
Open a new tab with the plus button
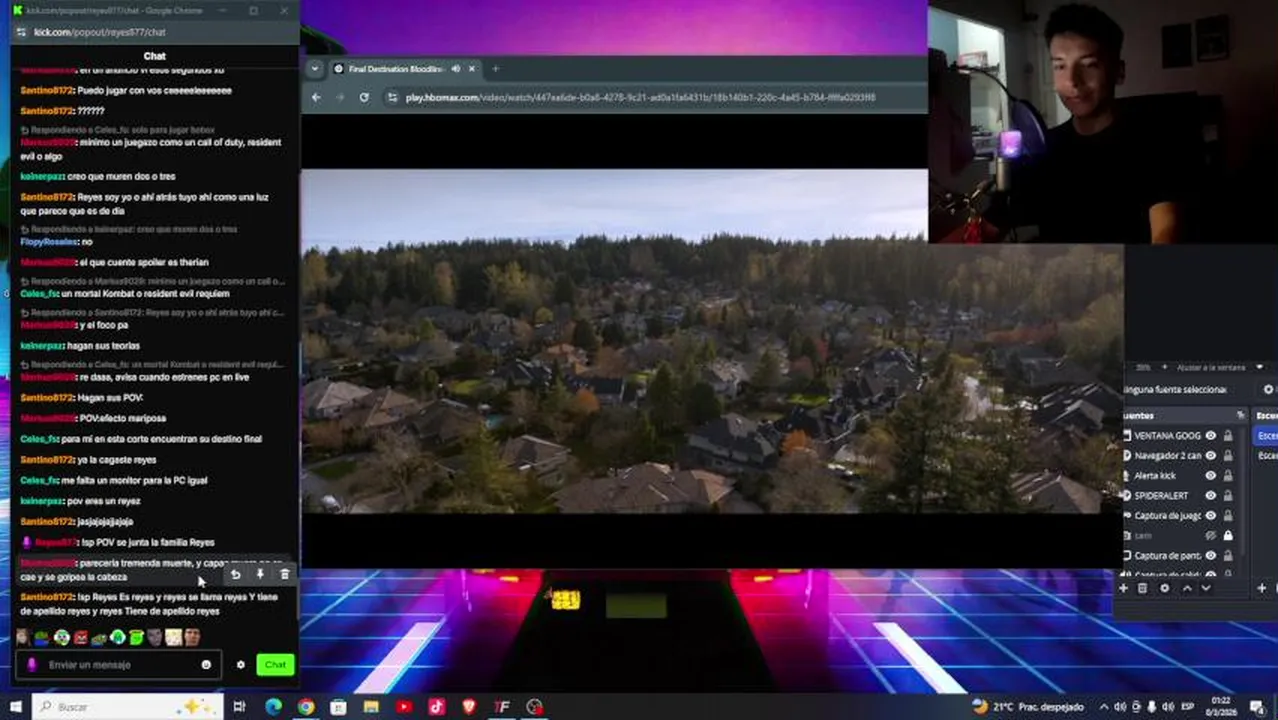coord(495,69)
